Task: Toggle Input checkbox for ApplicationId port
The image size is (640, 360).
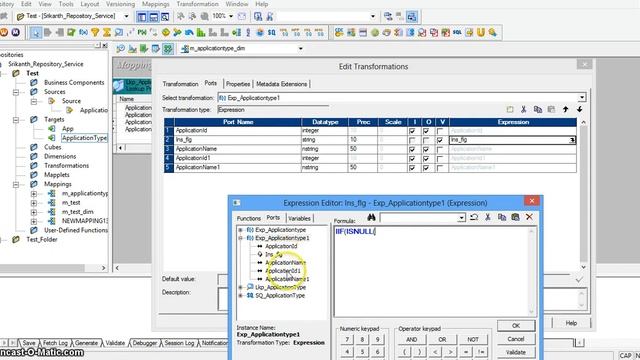Action: (412, 131)
